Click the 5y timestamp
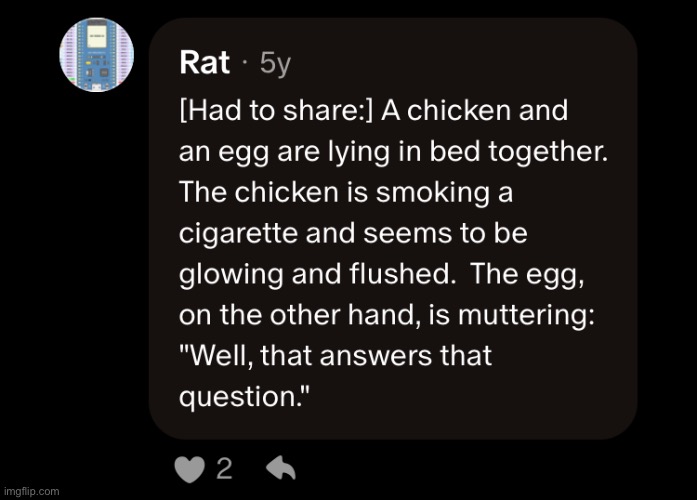 tap(275, 63)
